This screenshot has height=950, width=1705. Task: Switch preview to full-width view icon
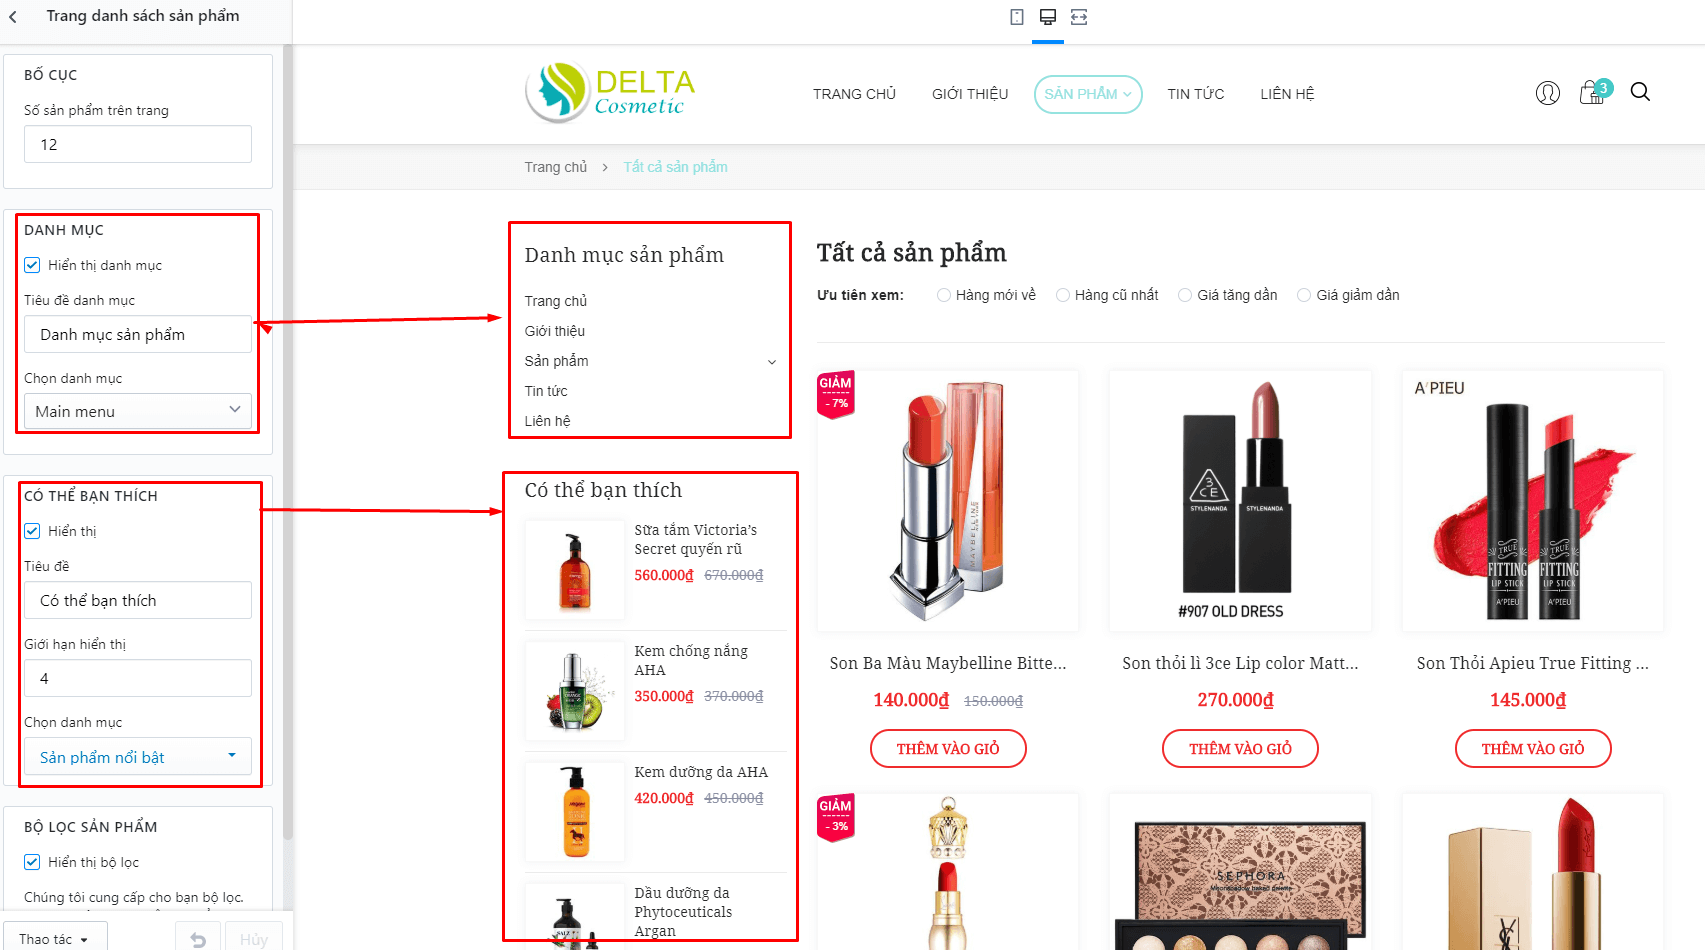pyautogui.click(x=1079, y=17)
